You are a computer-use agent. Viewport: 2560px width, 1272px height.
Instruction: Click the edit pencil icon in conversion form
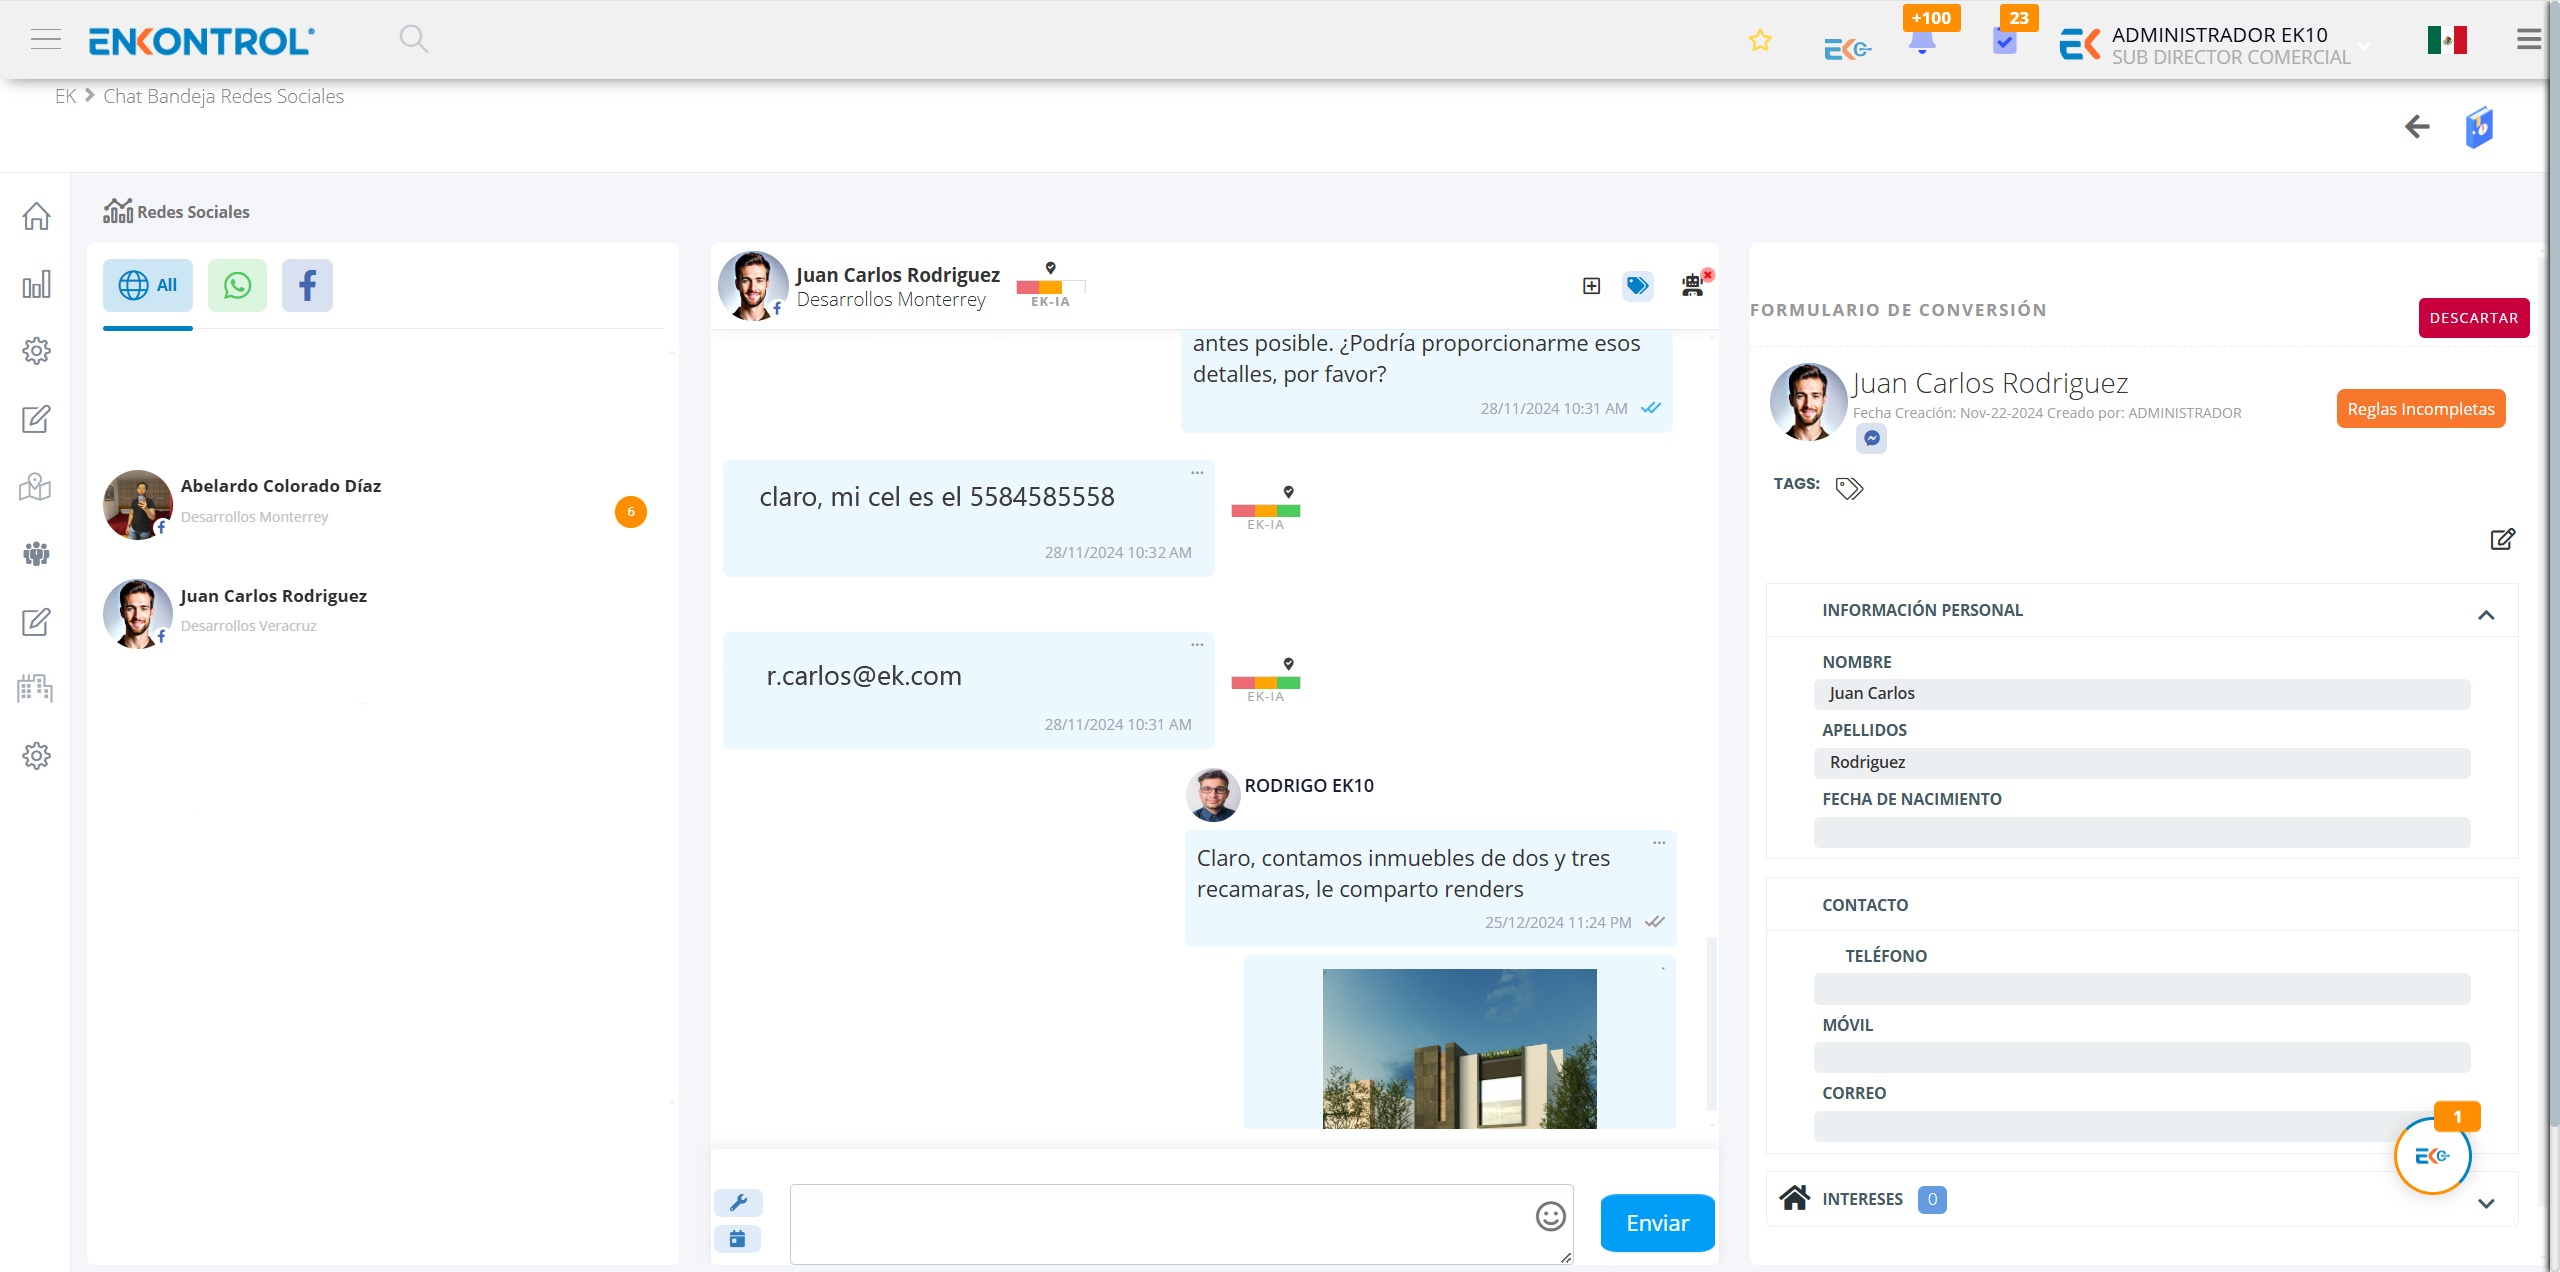2502,540
